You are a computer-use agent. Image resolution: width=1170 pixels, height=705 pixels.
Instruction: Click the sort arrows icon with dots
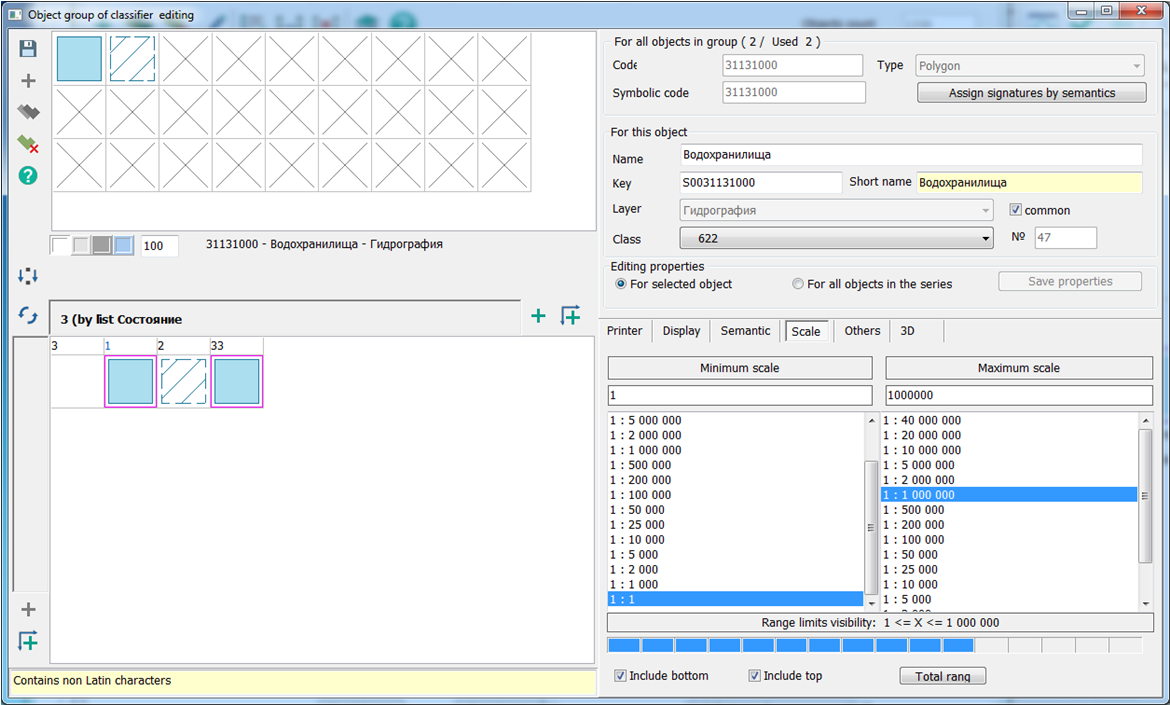pyautogui.click(x=28, y=276)
